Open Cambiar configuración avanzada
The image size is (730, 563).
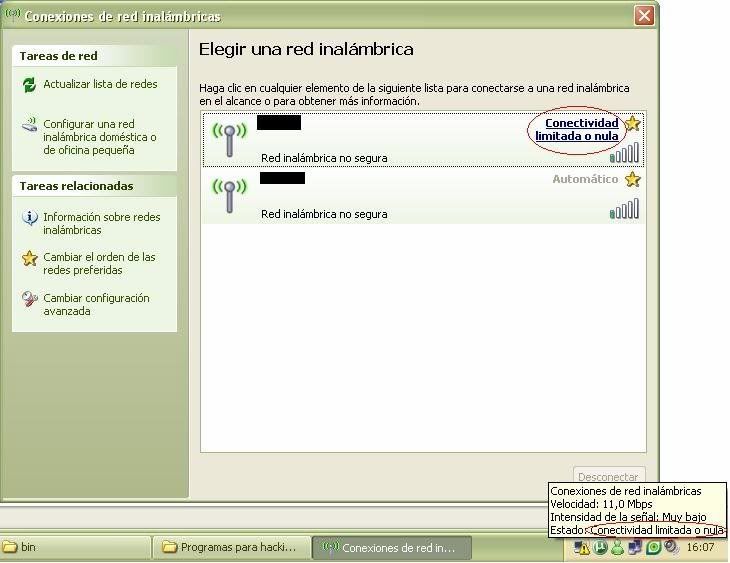click(96, 305)
